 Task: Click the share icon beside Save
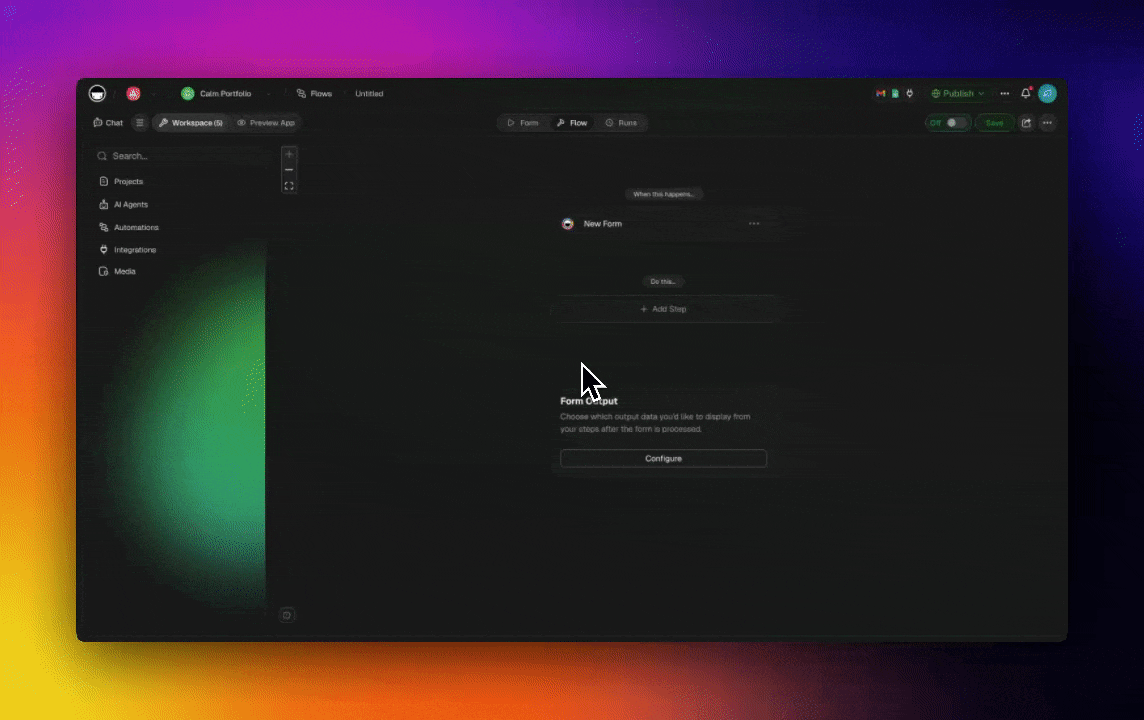(x=1025, y=123)
